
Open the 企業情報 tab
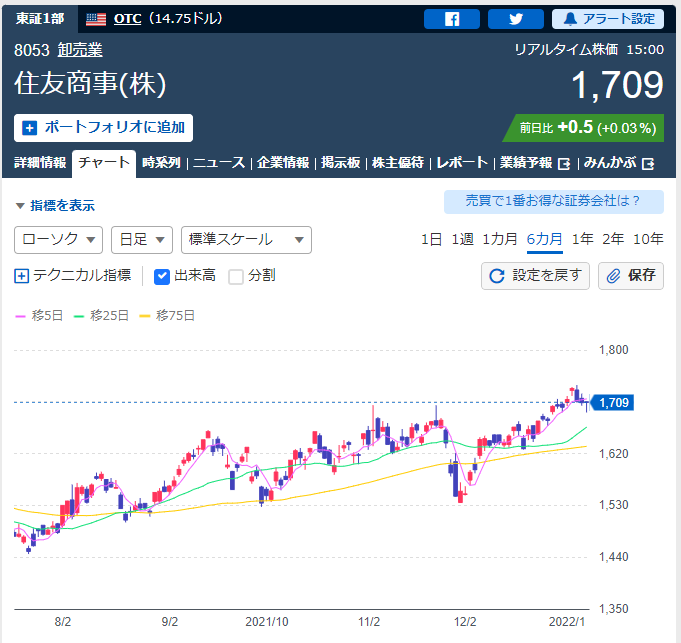283,162
